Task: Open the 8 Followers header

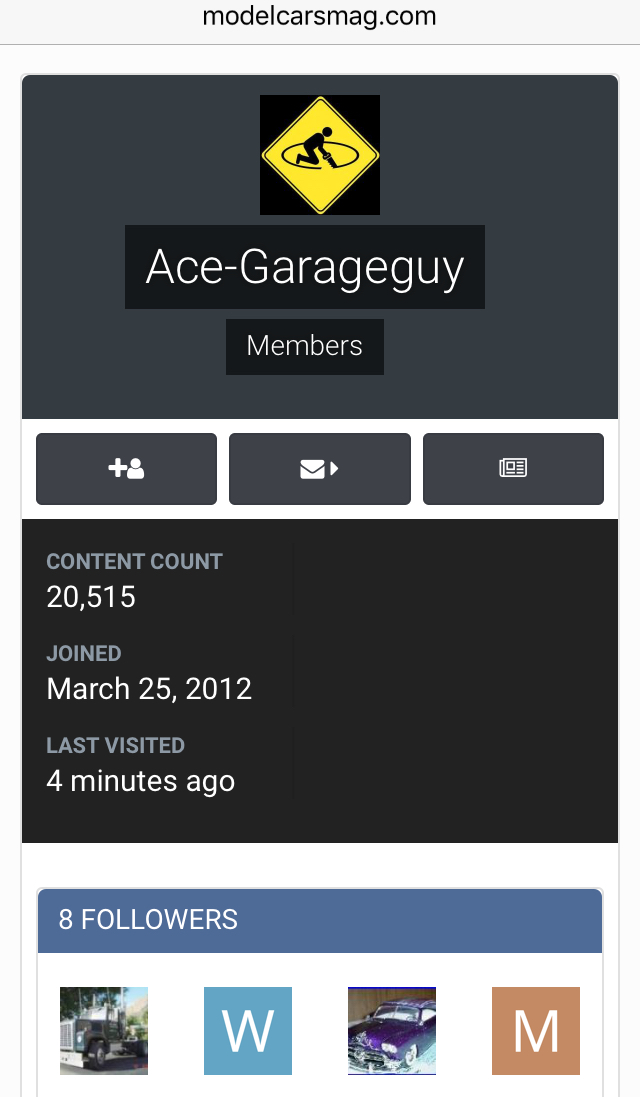Action: 320,920
